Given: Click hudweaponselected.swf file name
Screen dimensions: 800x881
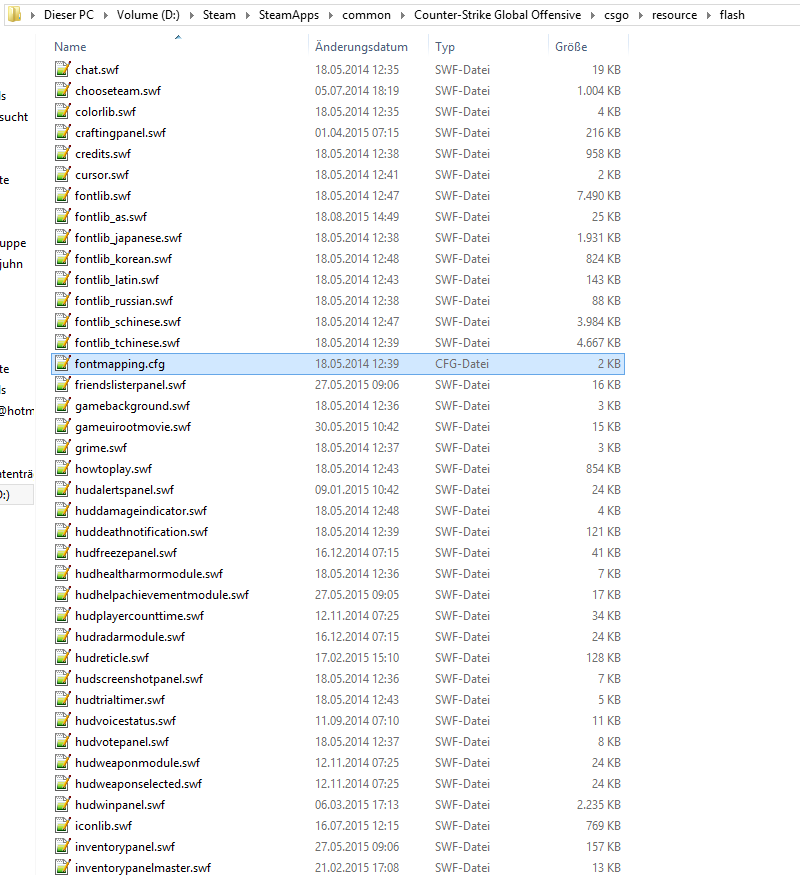Looking at the screenshot, I should pos(138,783).
